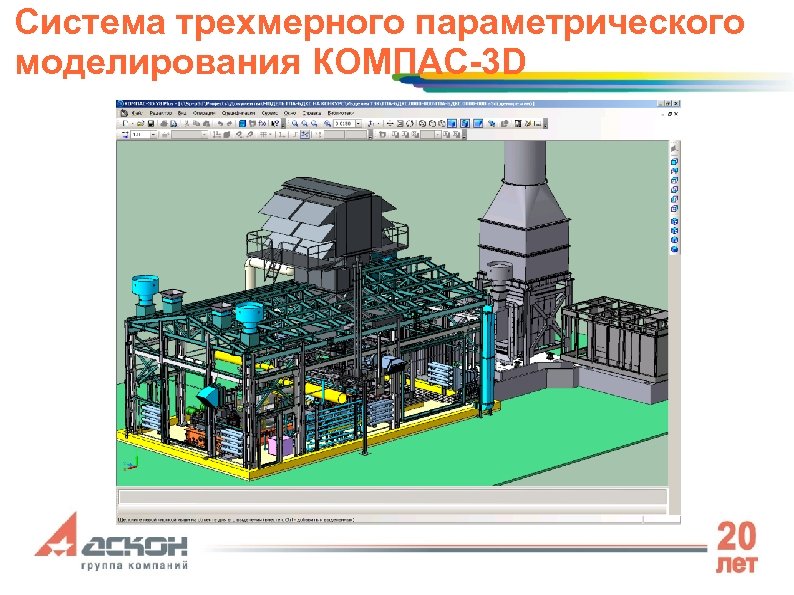Open the Library manager blue icon

coord(243,124)
